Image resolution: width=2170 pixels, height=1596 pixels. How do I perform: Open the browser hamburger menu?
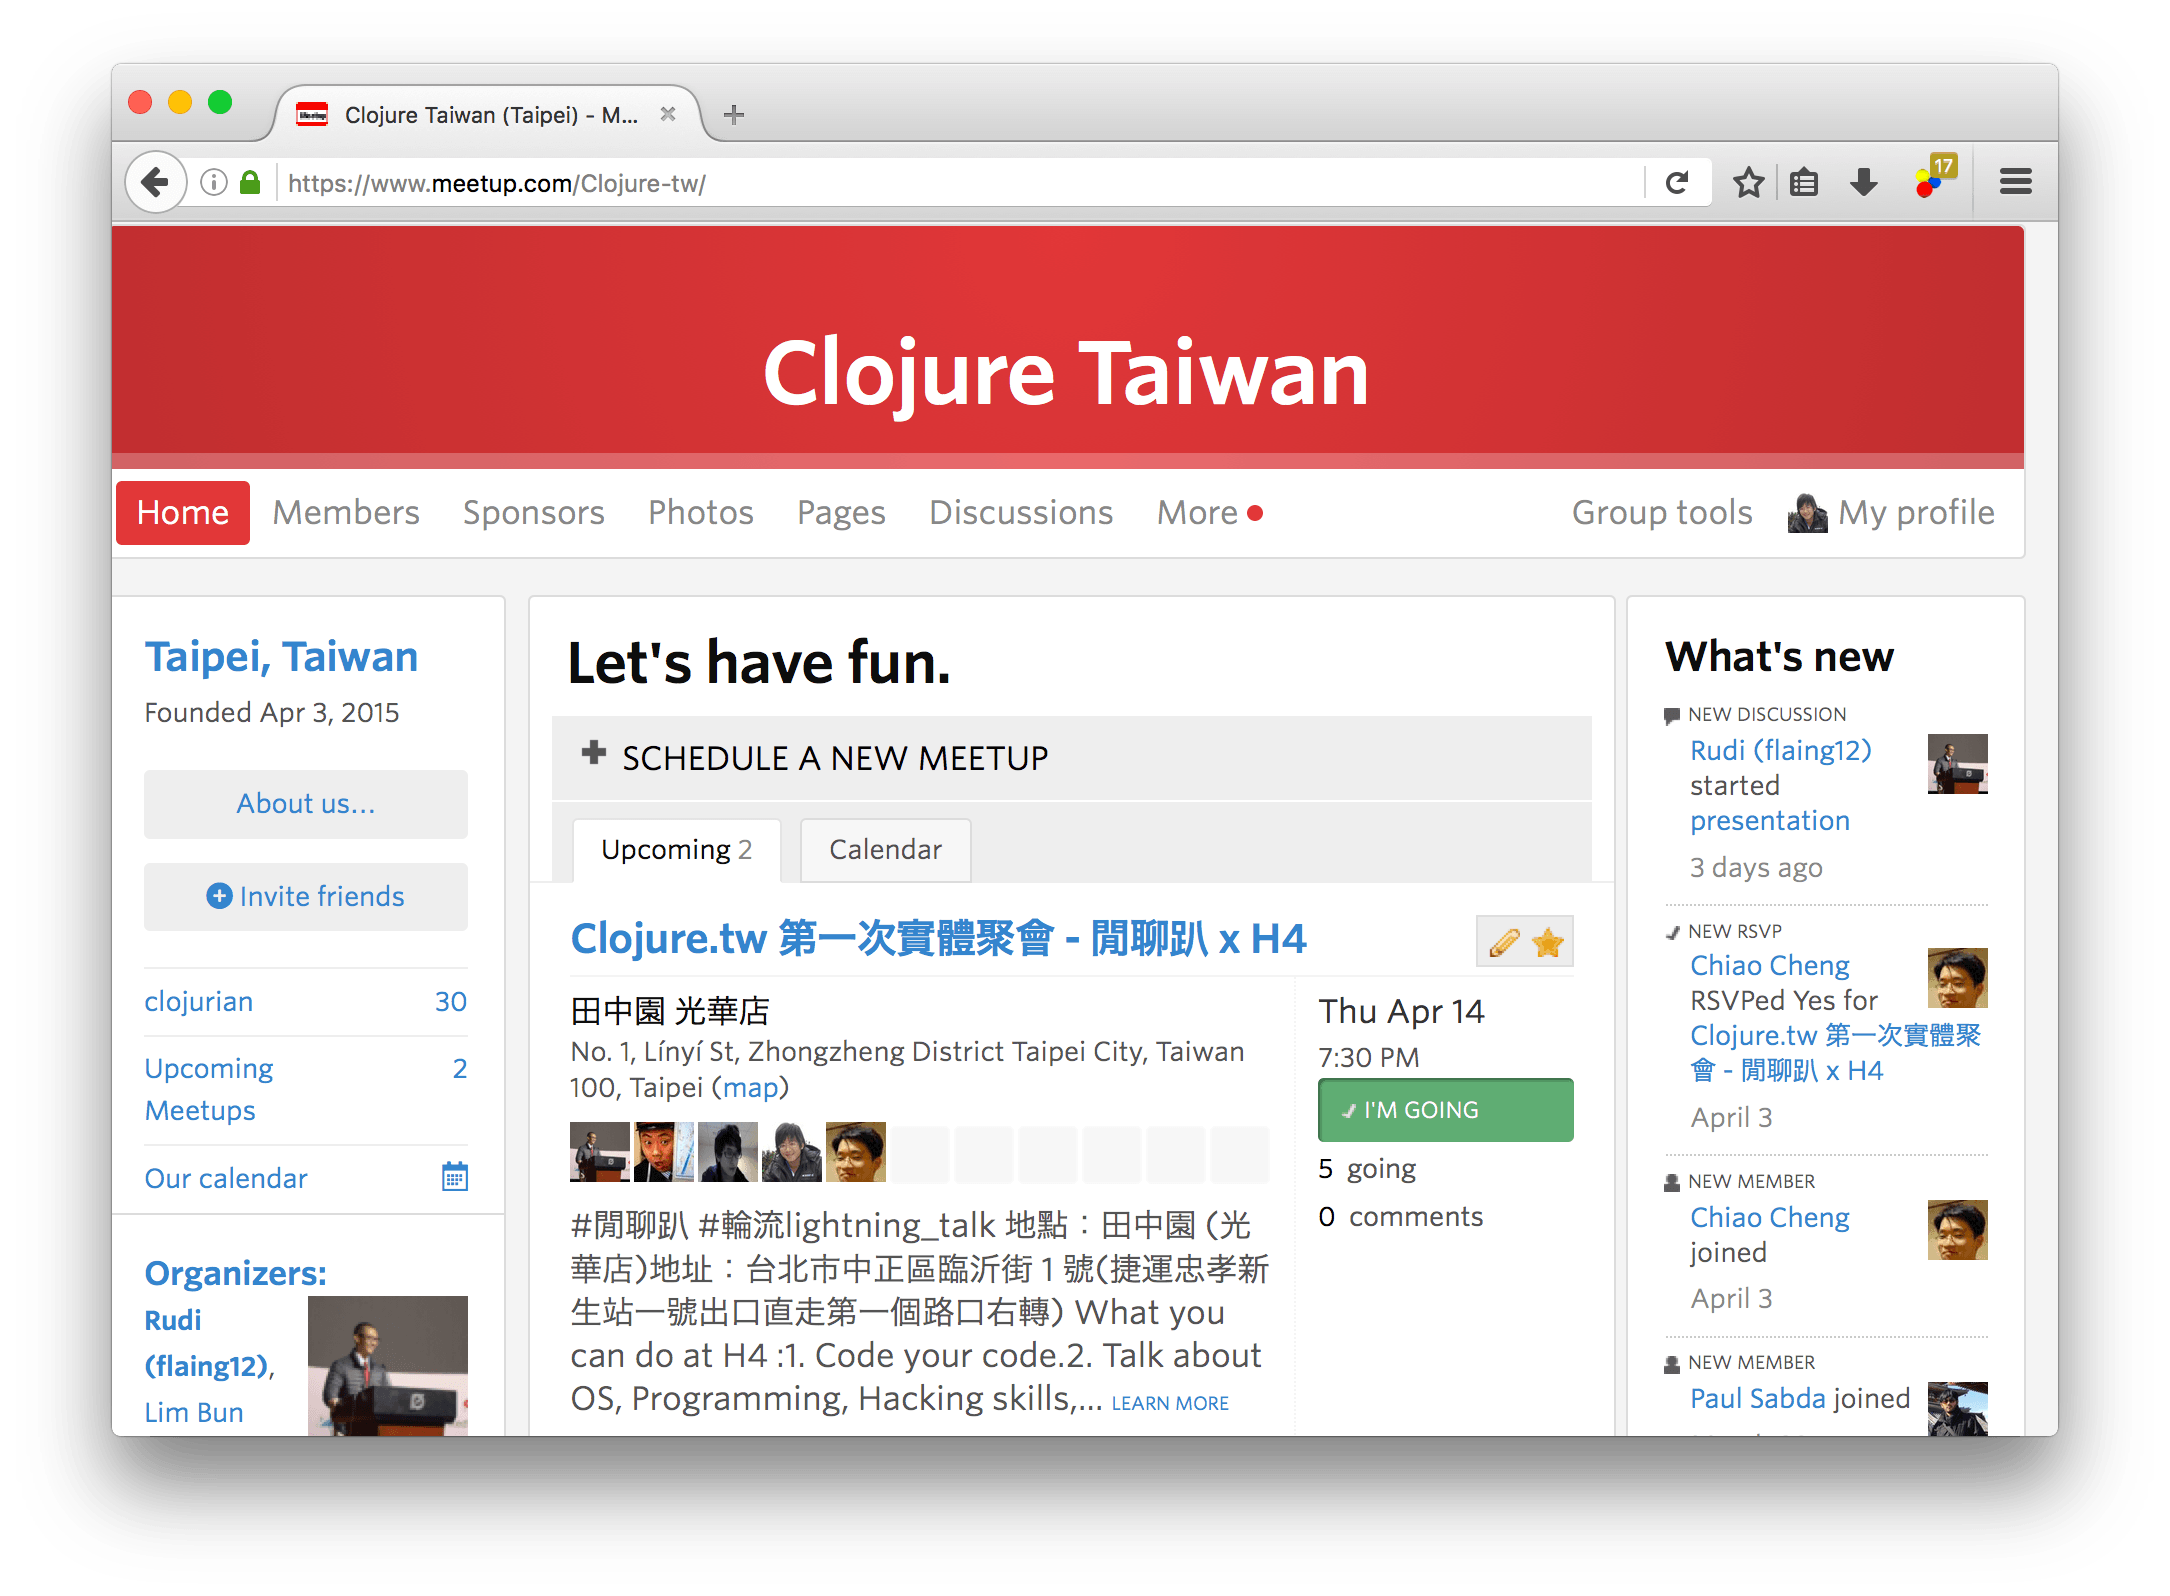tap(2015, 182)
